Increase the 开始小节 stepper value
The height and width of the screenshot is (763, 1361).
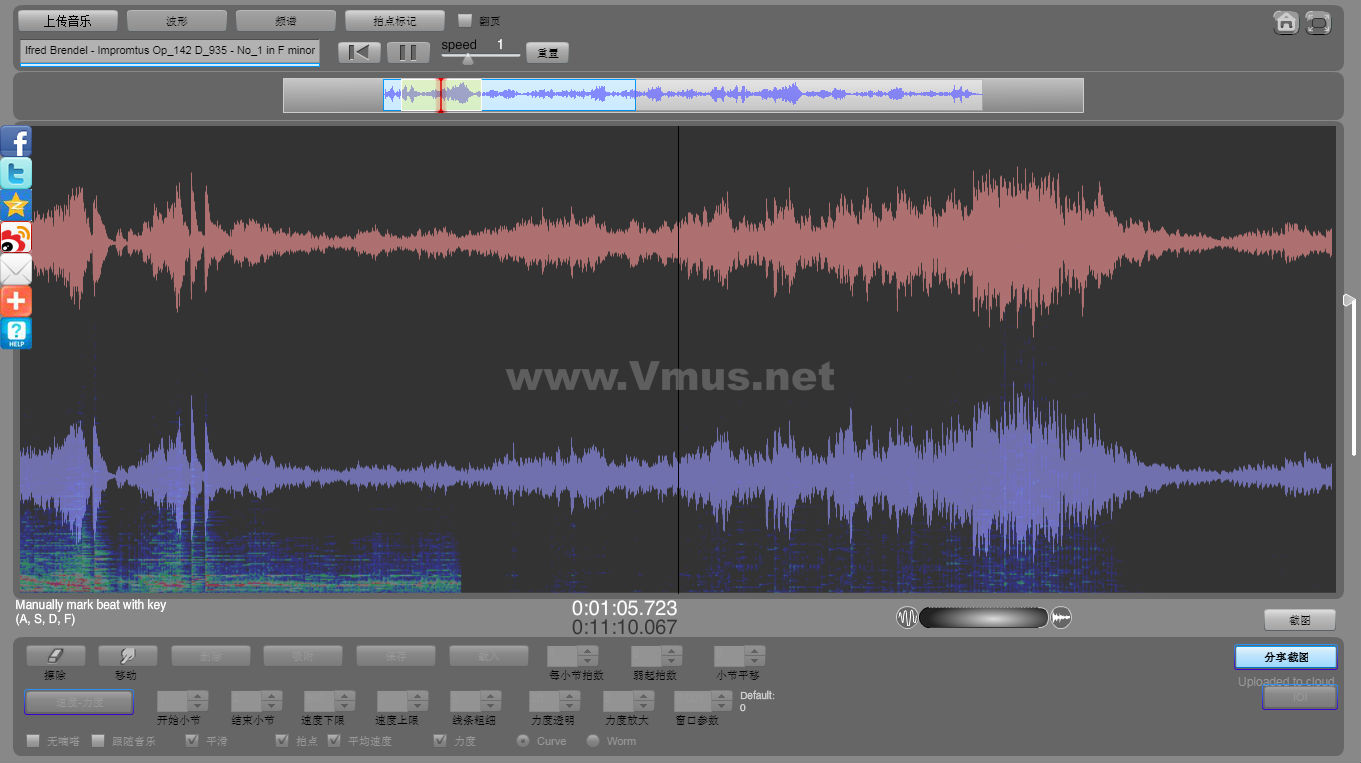[x=197, y=696]
